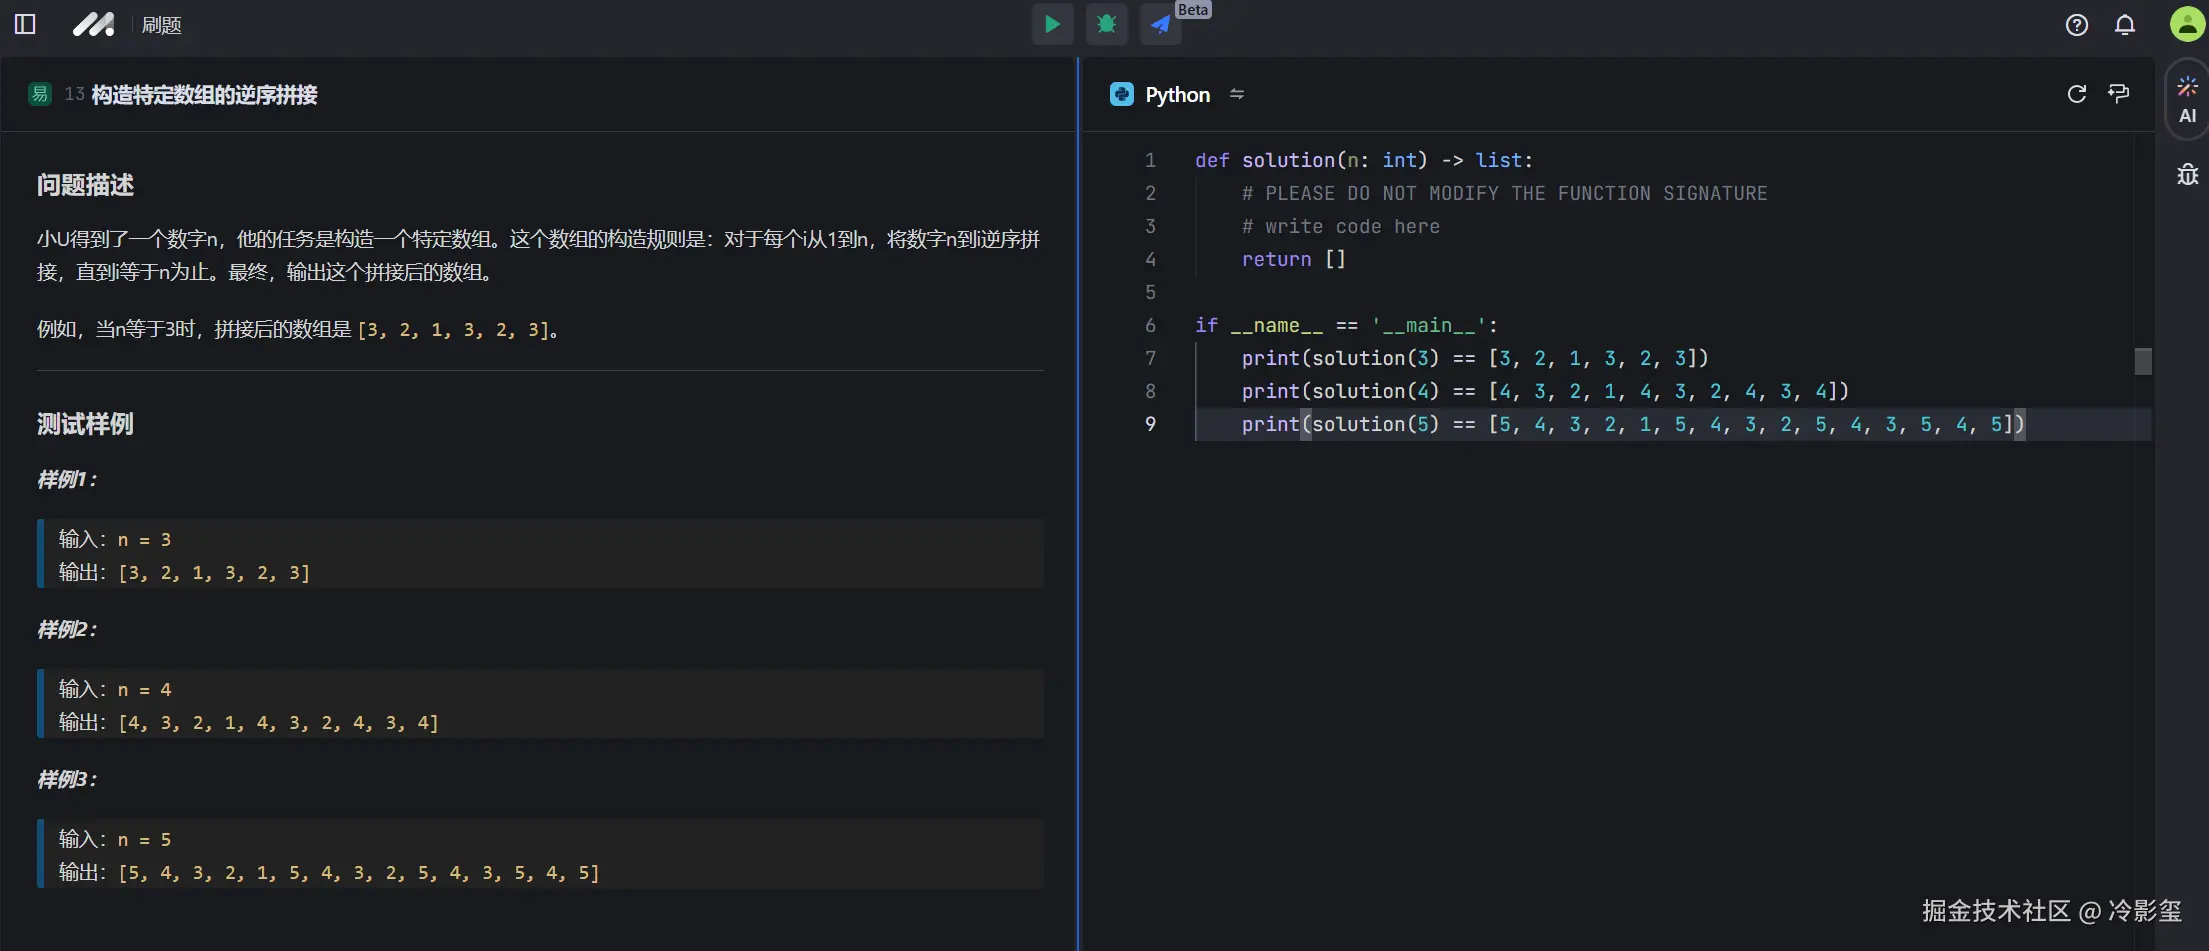Click the print(solution(5) code line

click(1633, 424)
